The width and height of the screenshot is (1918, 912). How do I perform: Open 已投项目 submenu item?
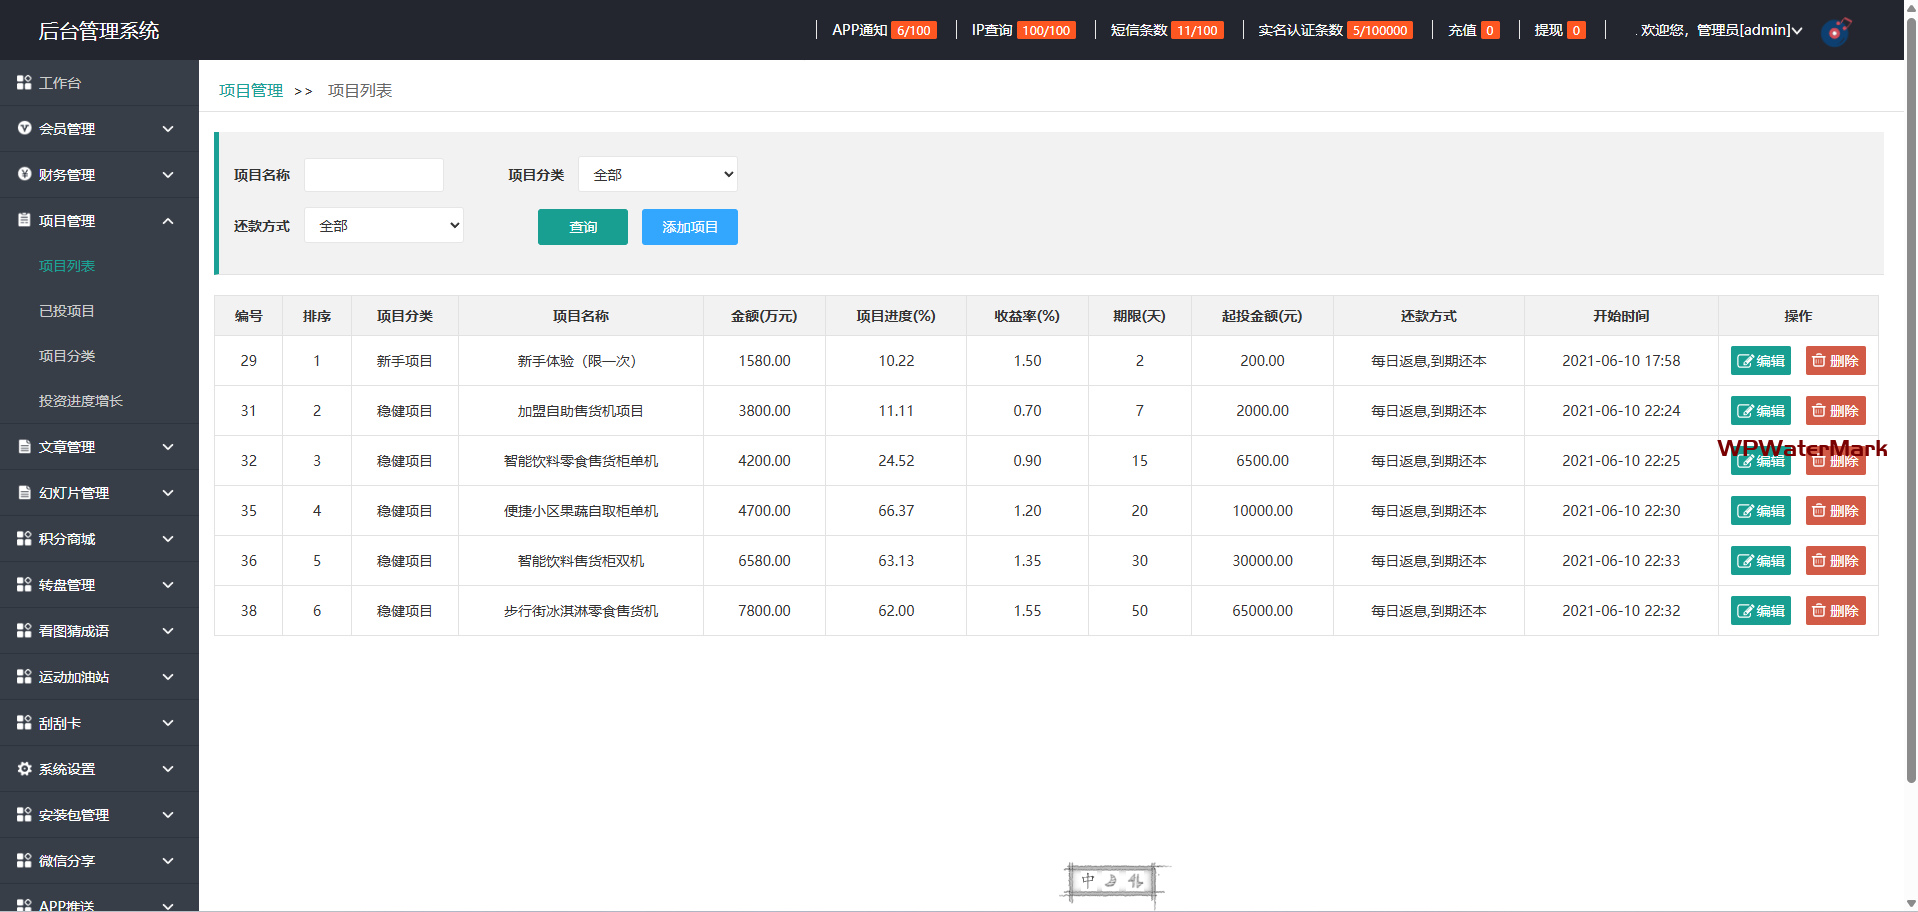(x=67, y=311)
